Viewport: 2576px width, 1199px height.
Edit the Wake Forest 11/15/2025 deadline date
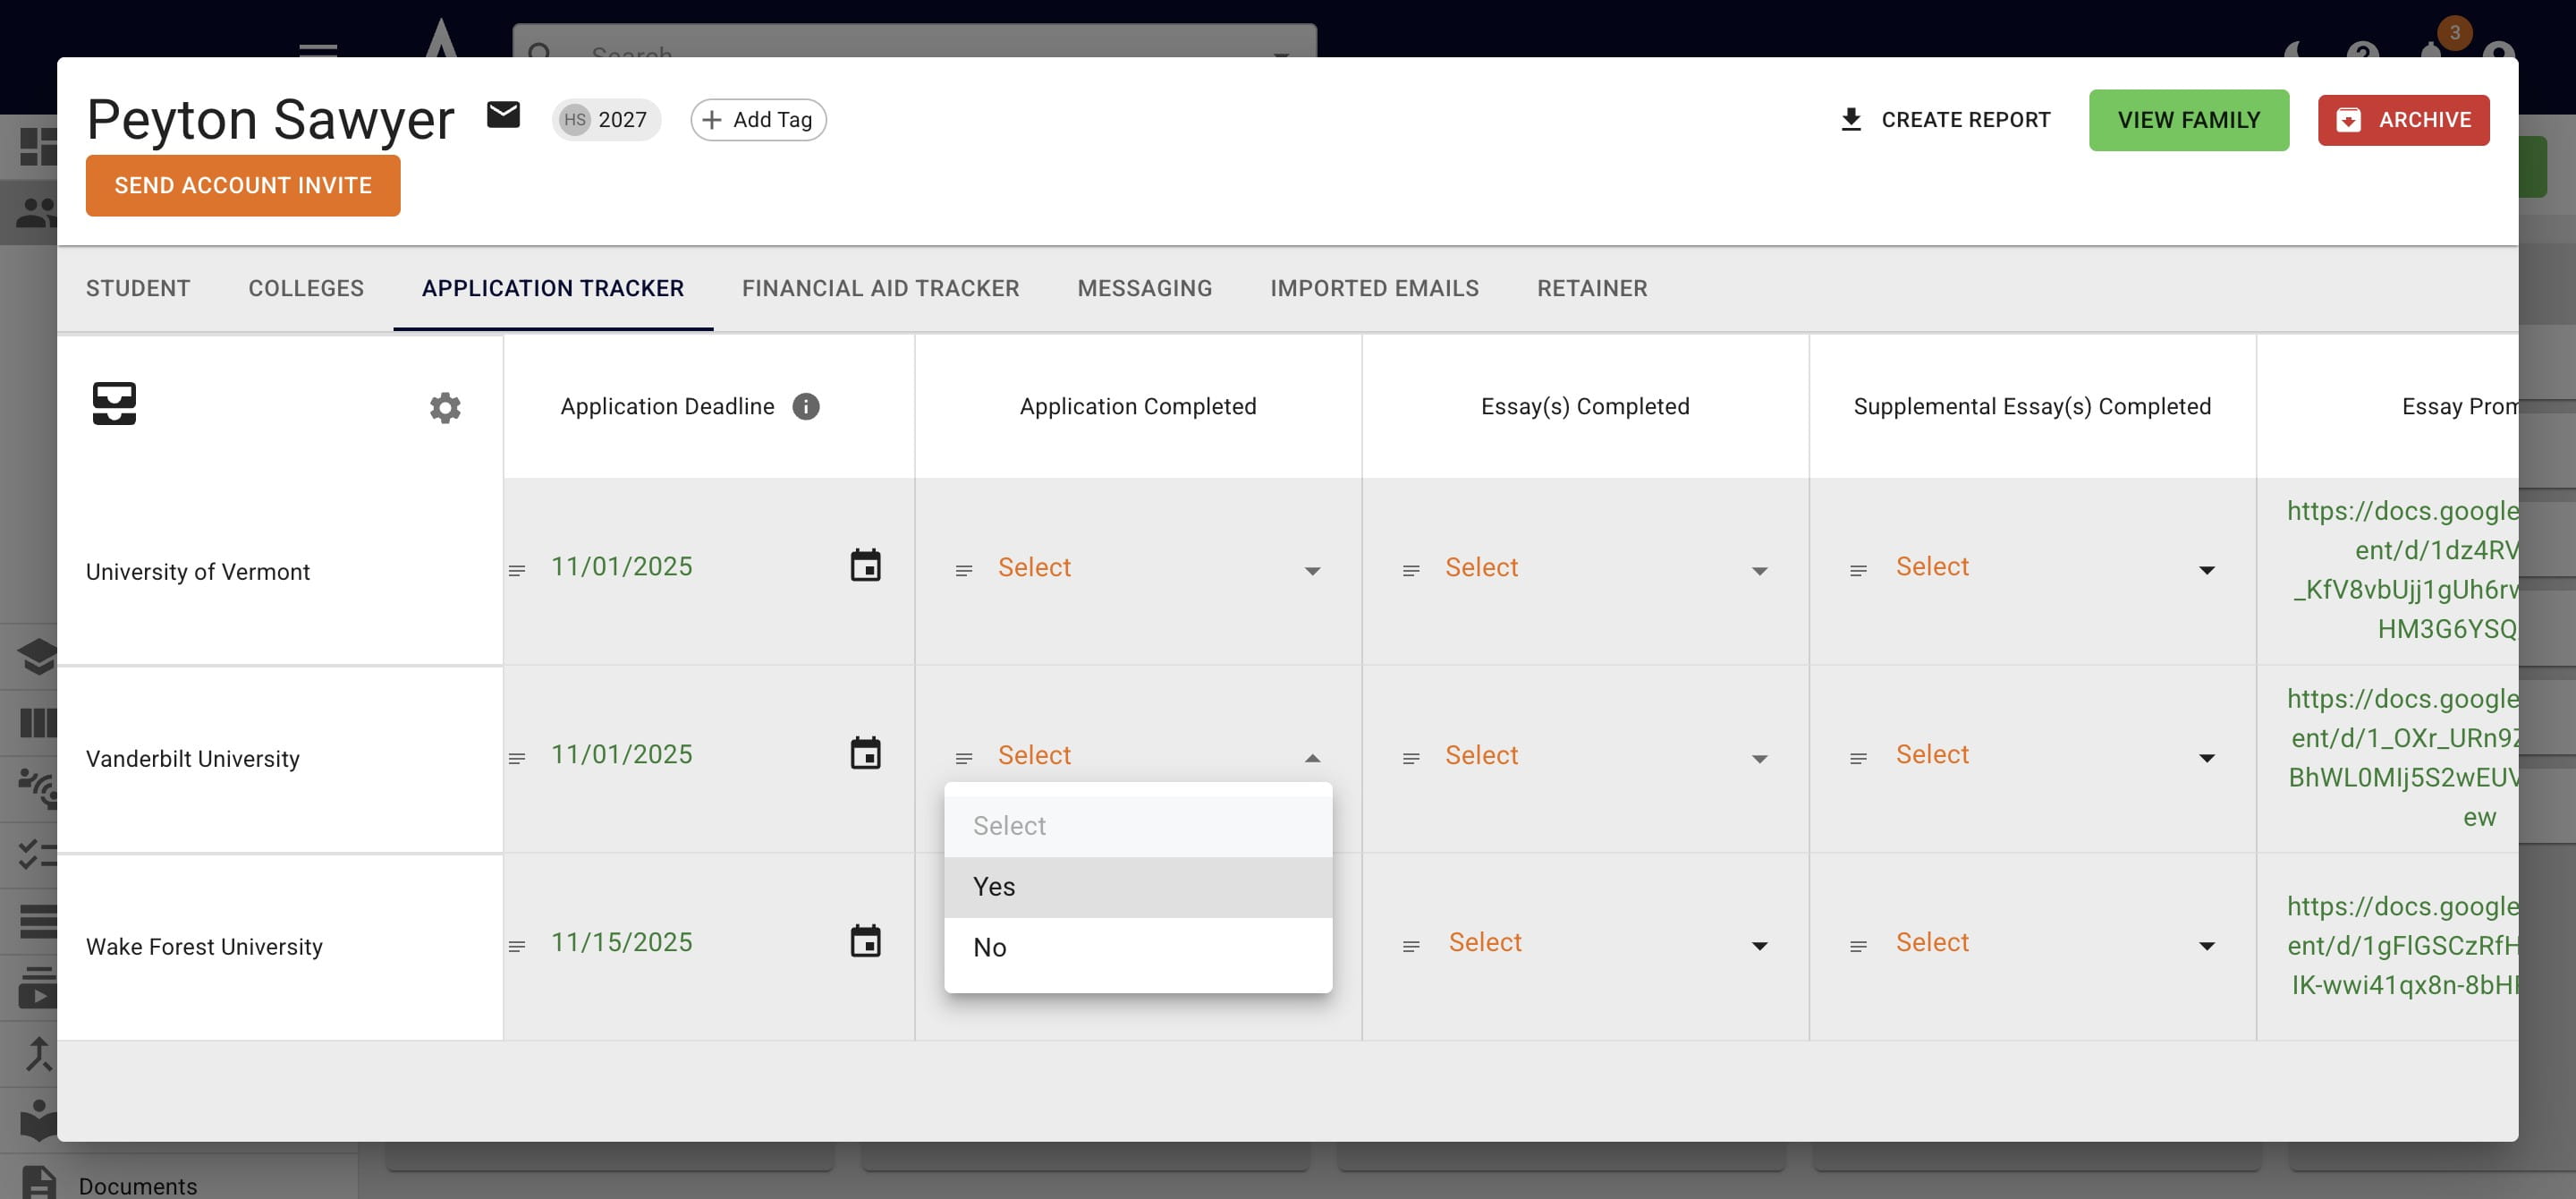click(x=621, y=942)
